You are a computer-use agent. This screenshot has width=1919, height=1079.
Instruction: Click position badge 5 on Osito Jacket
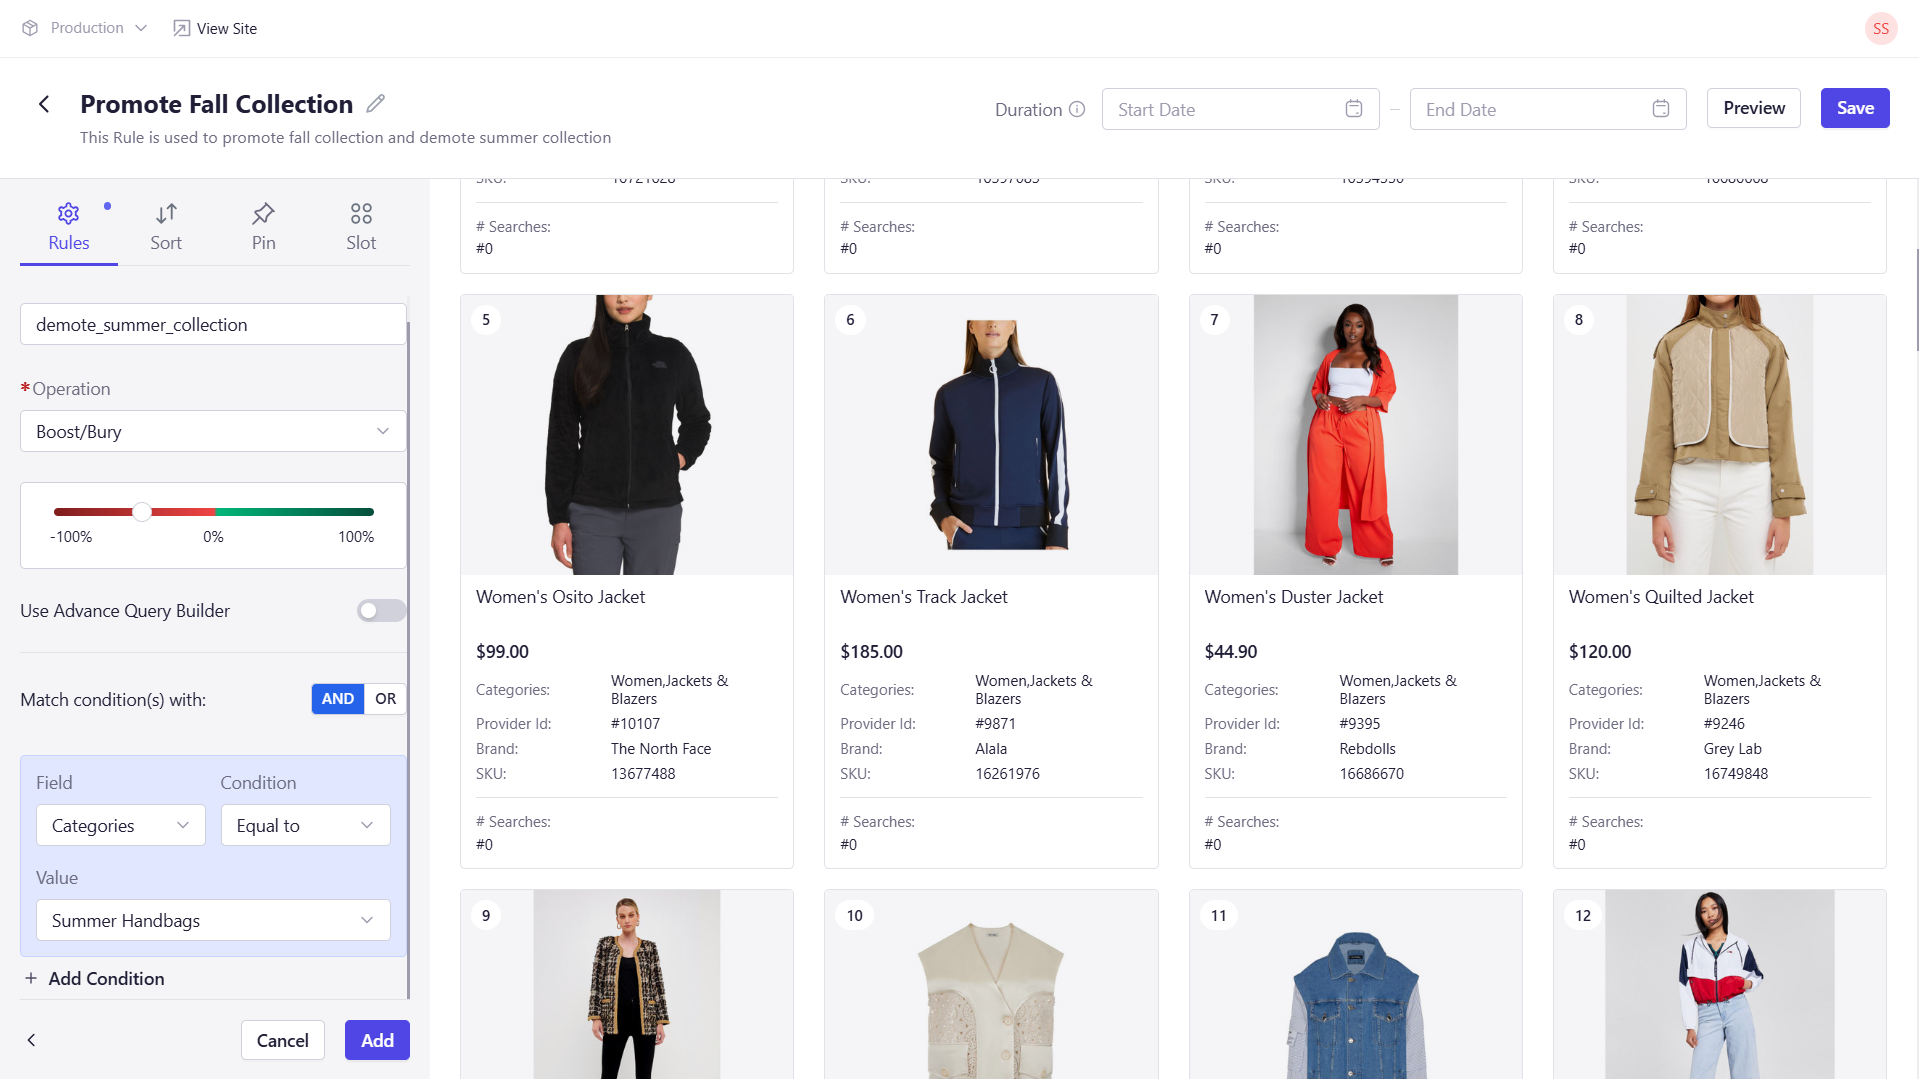click(486, 320)
